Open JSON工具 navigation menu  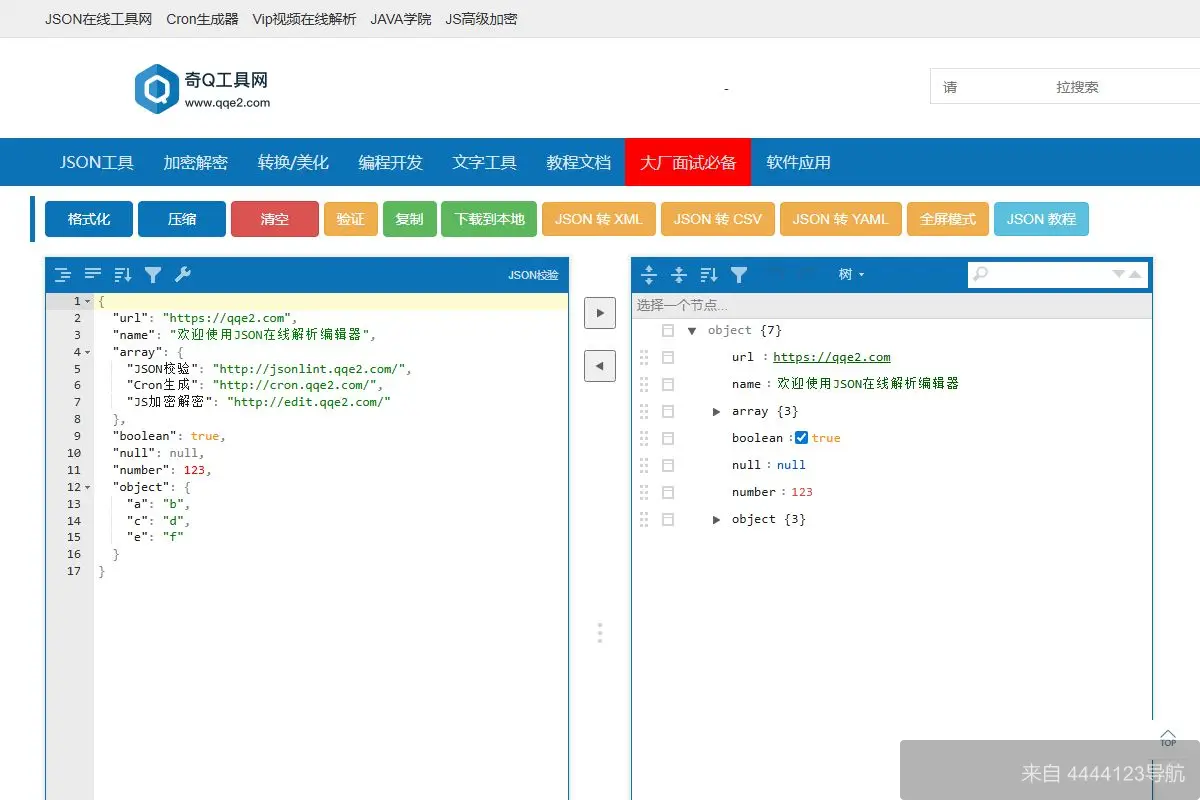tap(97, 162)
